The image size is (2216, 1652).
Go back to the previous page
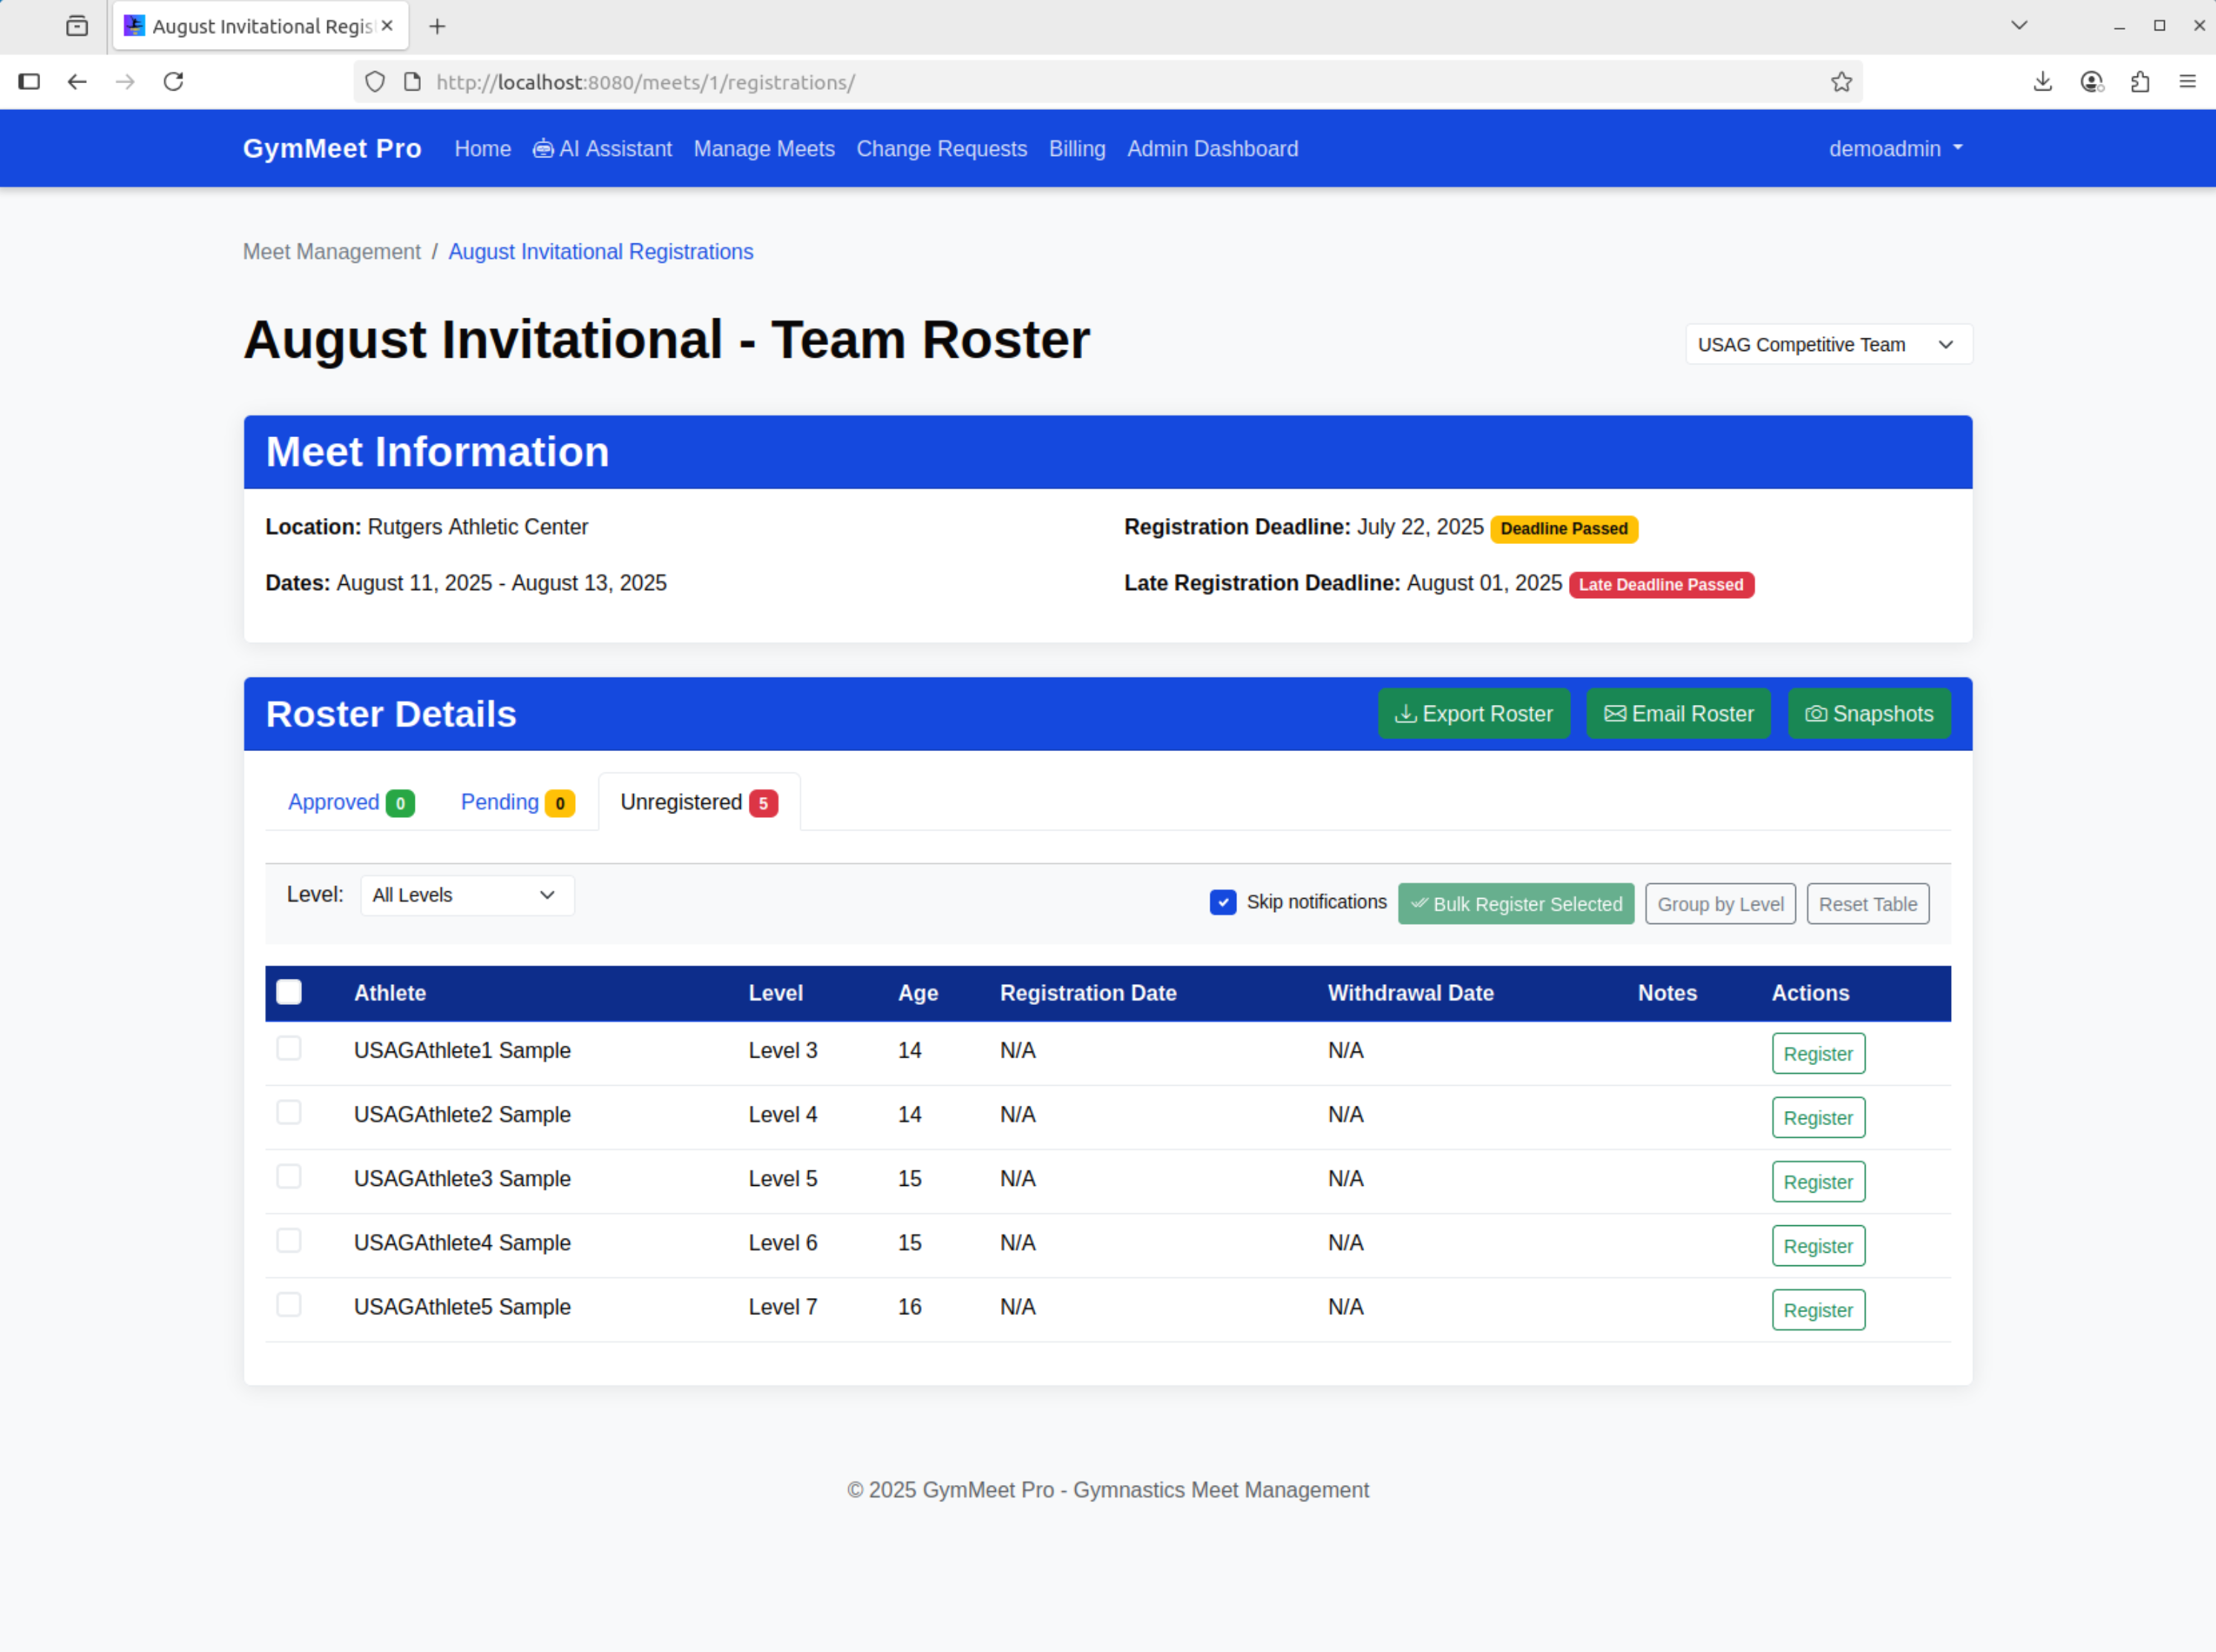(x=77, y=82)
